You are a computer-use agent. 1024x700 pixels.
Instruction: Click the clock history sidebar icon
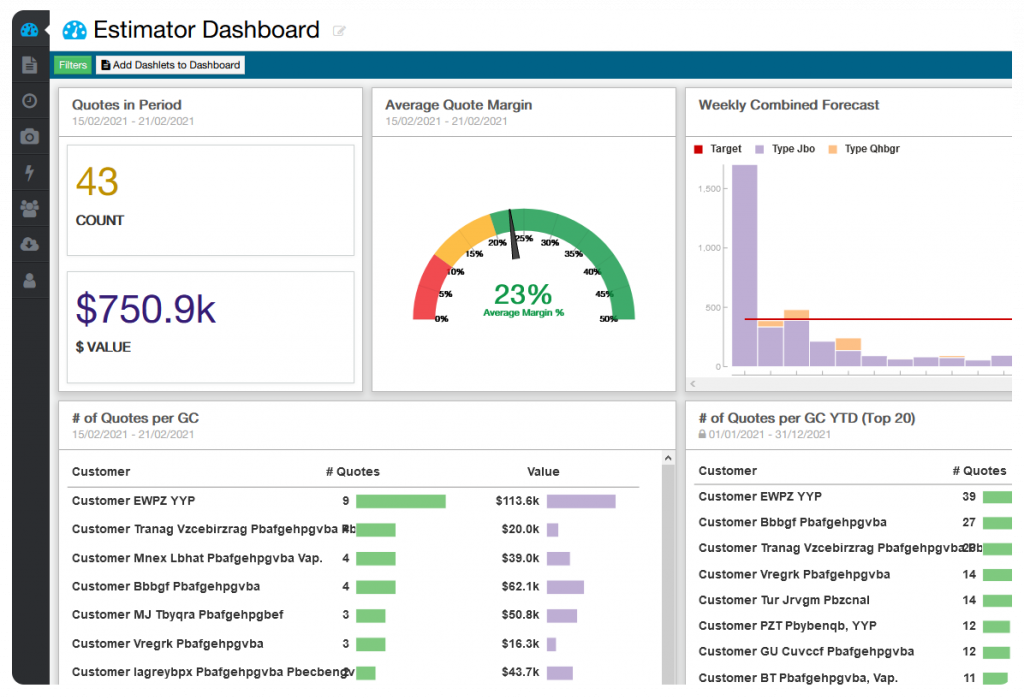click(29, 101)
